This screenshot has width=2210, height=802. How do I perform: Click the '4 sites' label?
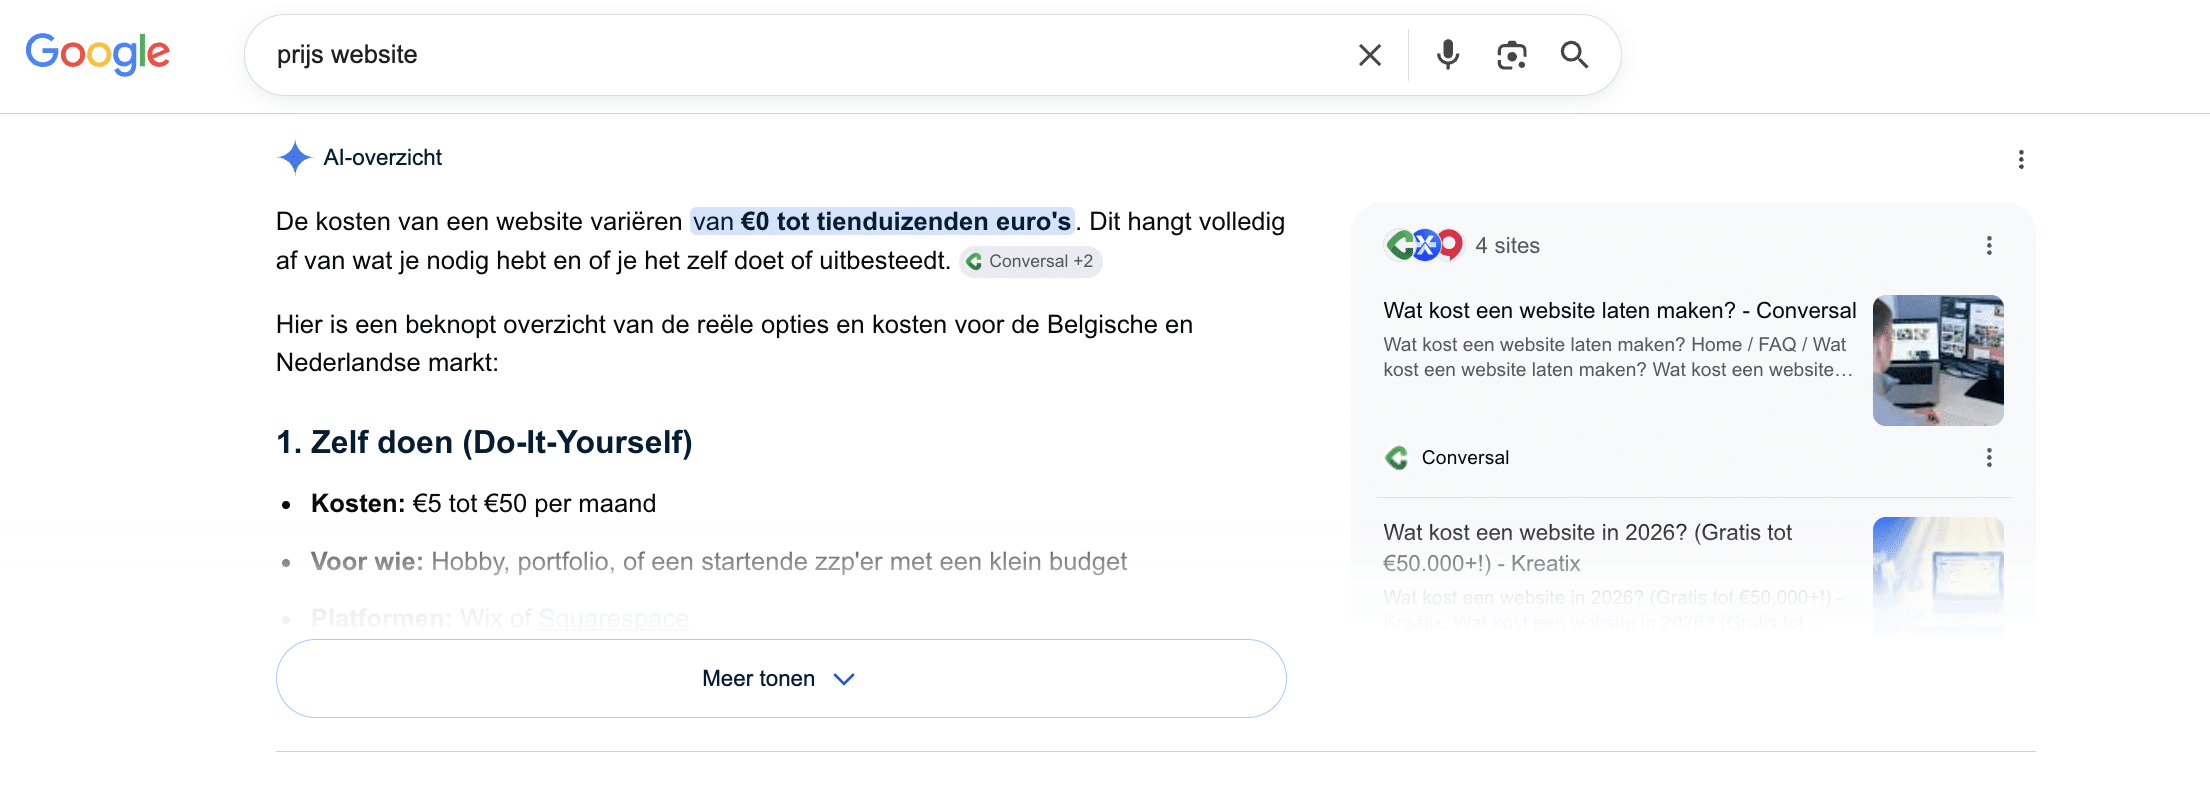point(1507,246)
